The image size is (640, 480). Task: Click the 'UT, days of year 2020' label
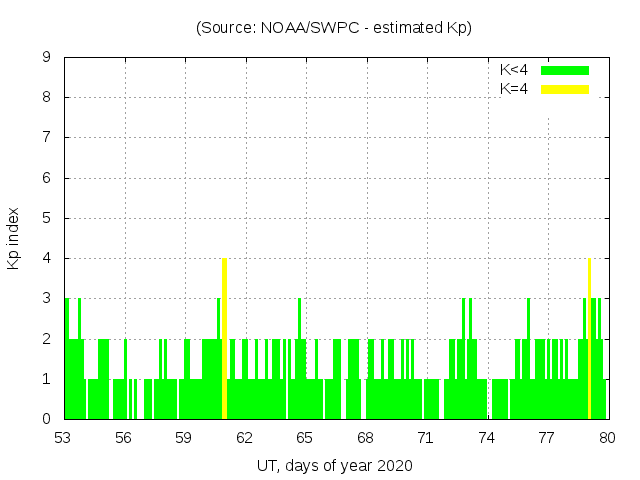(x=334, y=465)
